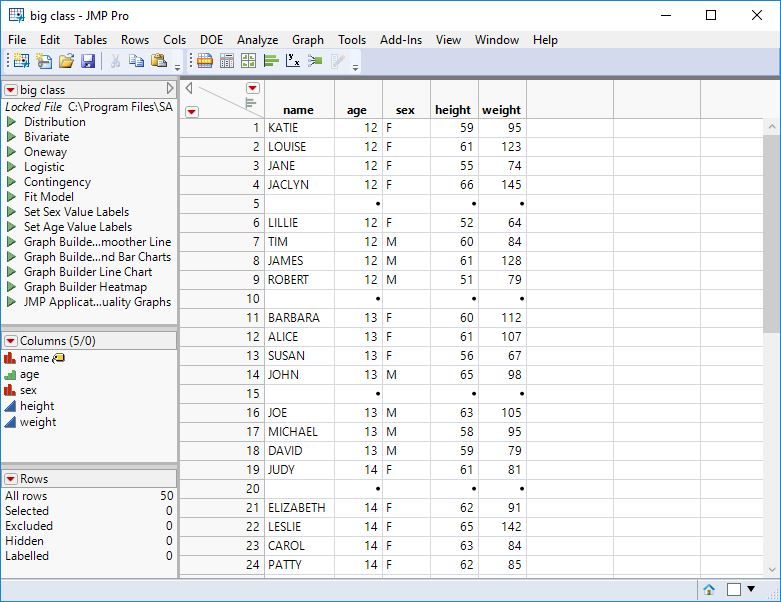The width and height of the screenshot is (781, 602).
Task: Click the Save disk icon
Action: (88, 62)
